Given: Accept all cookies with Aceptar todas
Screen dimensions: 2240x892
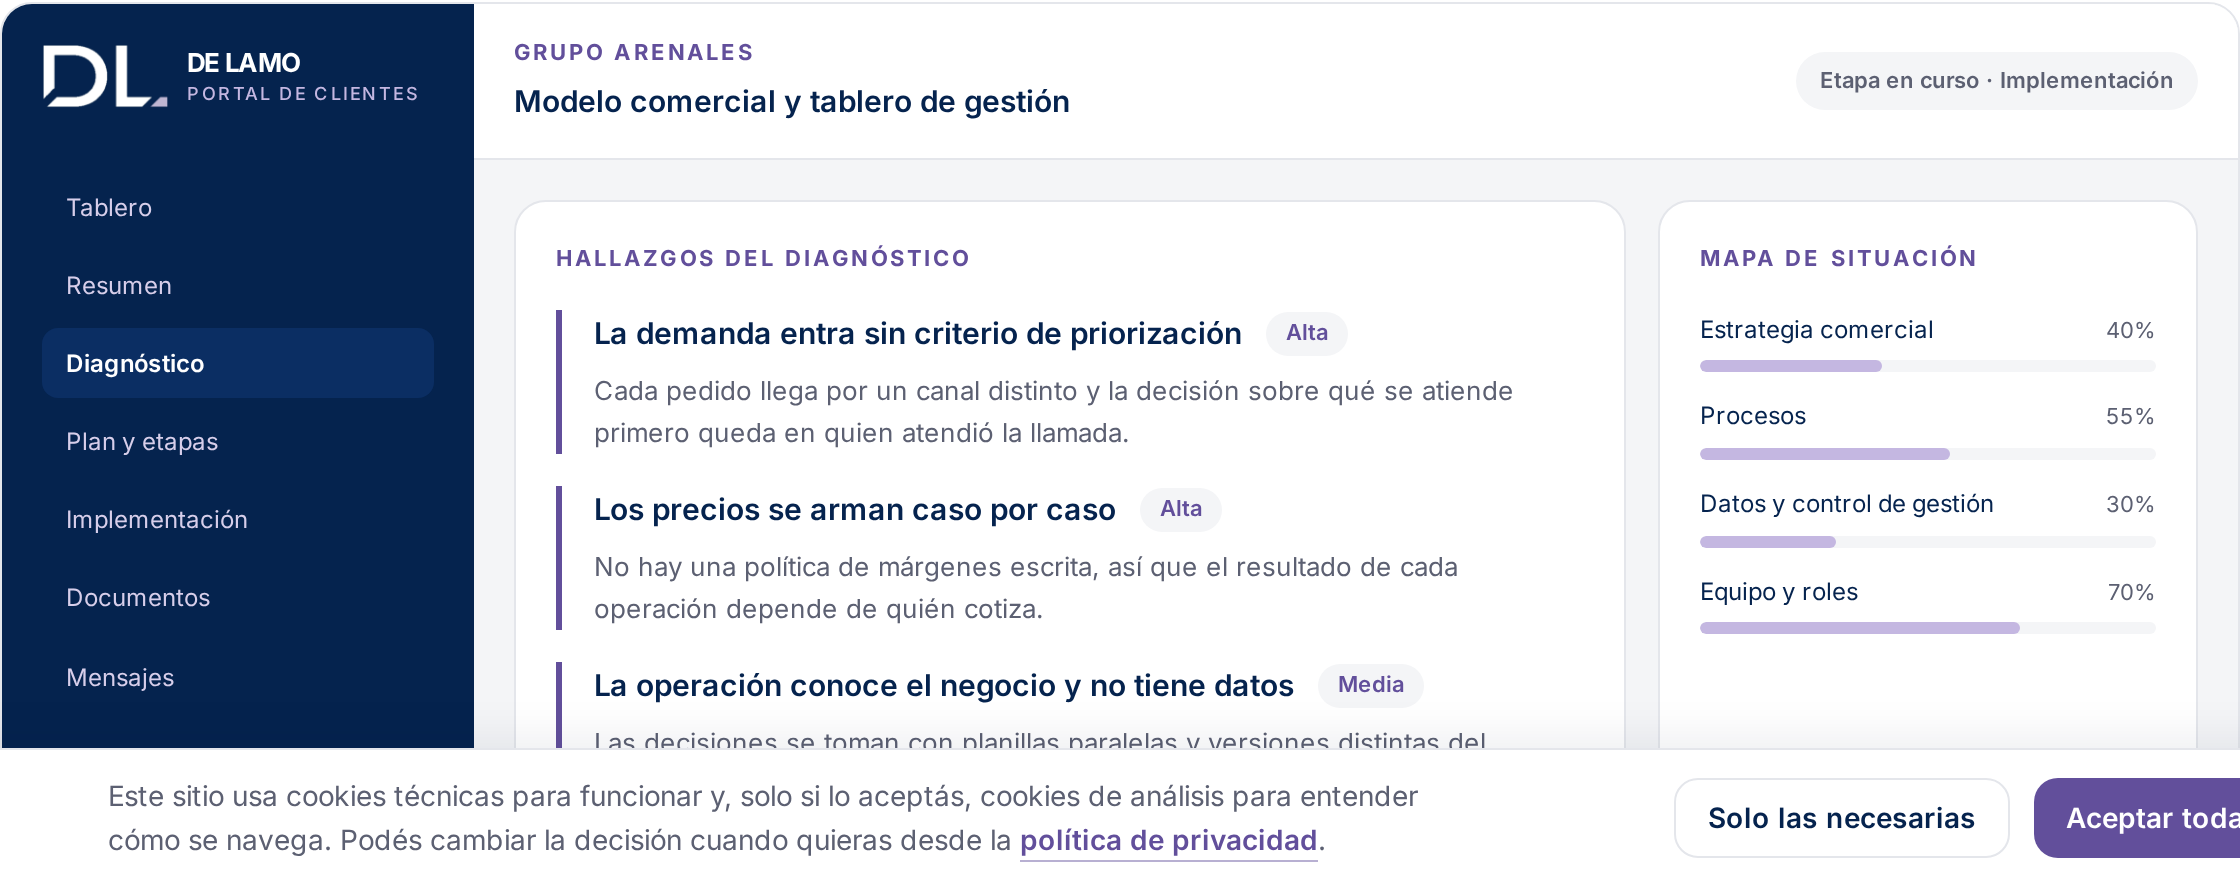Looking at the screenshot, I should point(2137,818).
